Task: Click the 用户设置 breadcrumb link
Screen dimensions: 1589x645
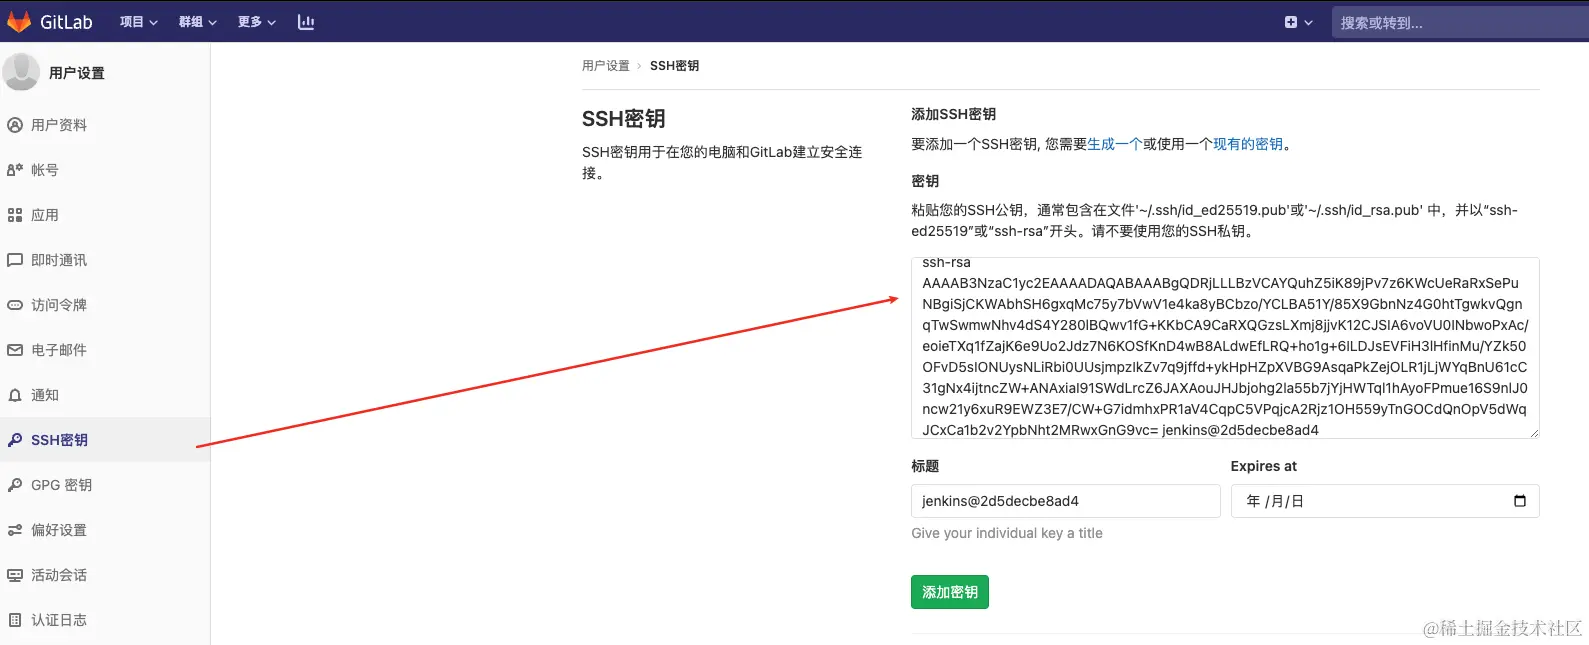Action: pyautogui.click(x=606, y=66)
